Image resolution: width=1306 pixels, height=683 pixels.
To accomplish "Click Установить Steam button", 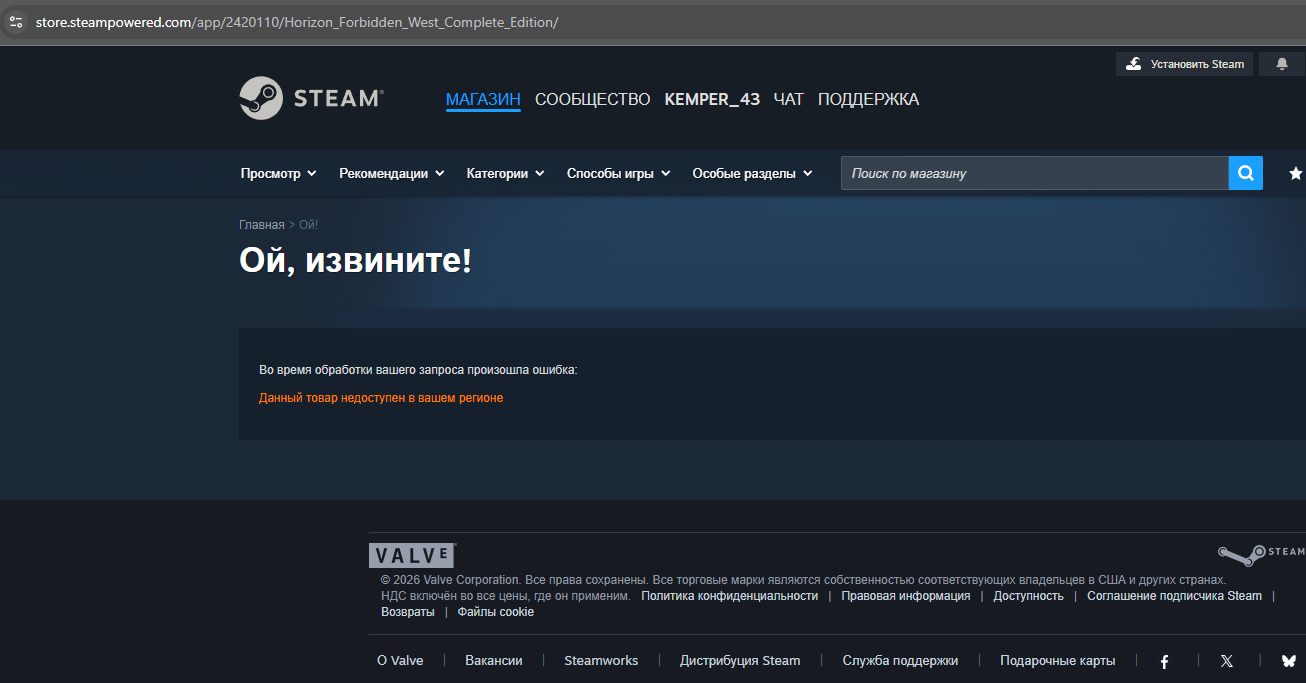I will click(x=1184, y=64).
